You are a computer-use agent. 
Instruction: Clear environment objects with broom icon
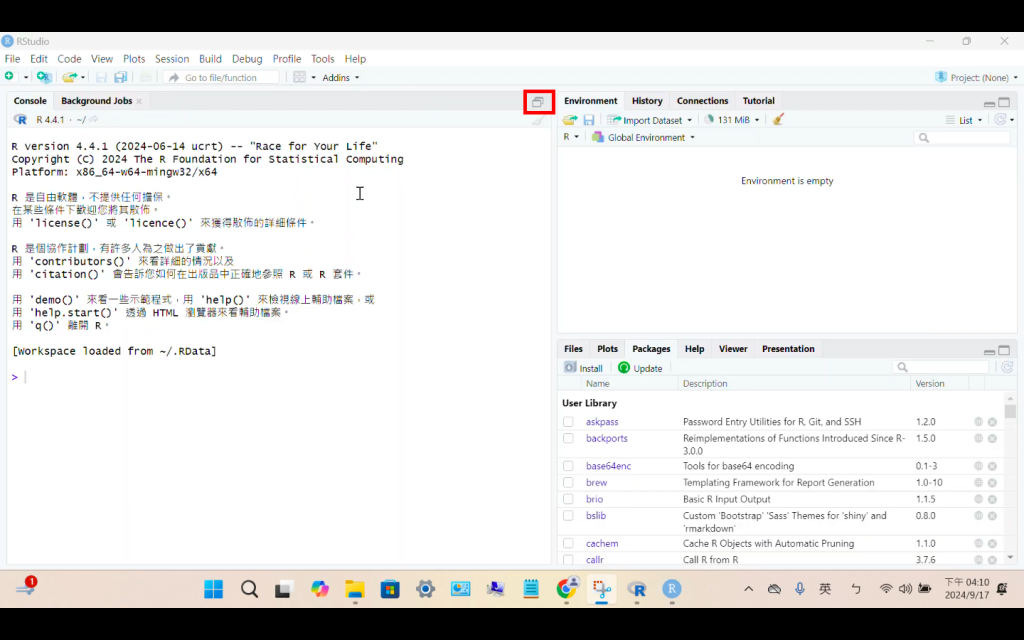tap(777, 120)
